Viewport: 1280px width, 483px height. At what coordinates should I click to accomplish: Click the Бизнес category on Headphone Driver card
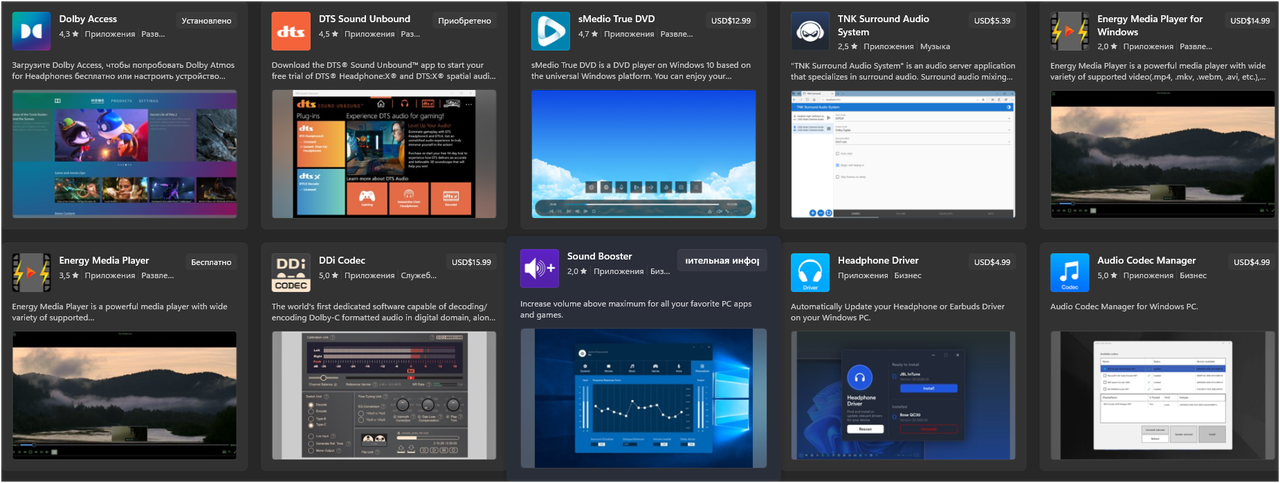909,275
